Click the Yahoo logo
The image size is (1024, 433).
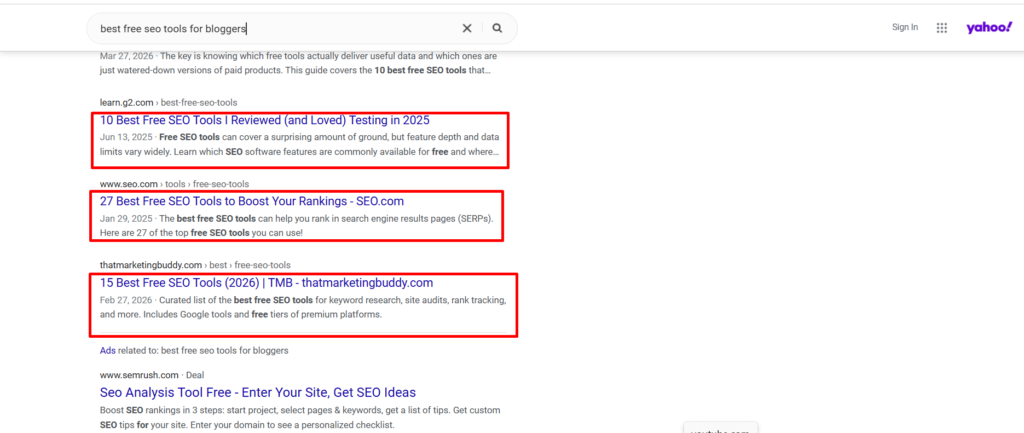pyautogui.click(x=989, y=27)
